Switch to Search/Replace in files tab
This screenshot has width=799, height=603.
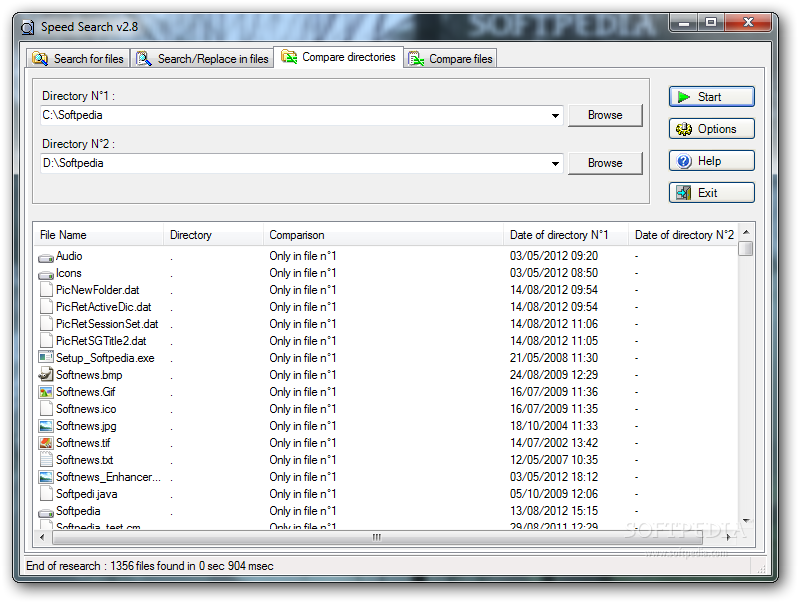tap(202, 59)
